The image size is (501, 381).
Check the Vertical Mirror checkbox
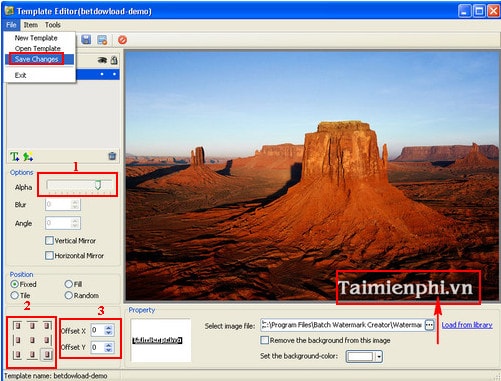(49, 240)
